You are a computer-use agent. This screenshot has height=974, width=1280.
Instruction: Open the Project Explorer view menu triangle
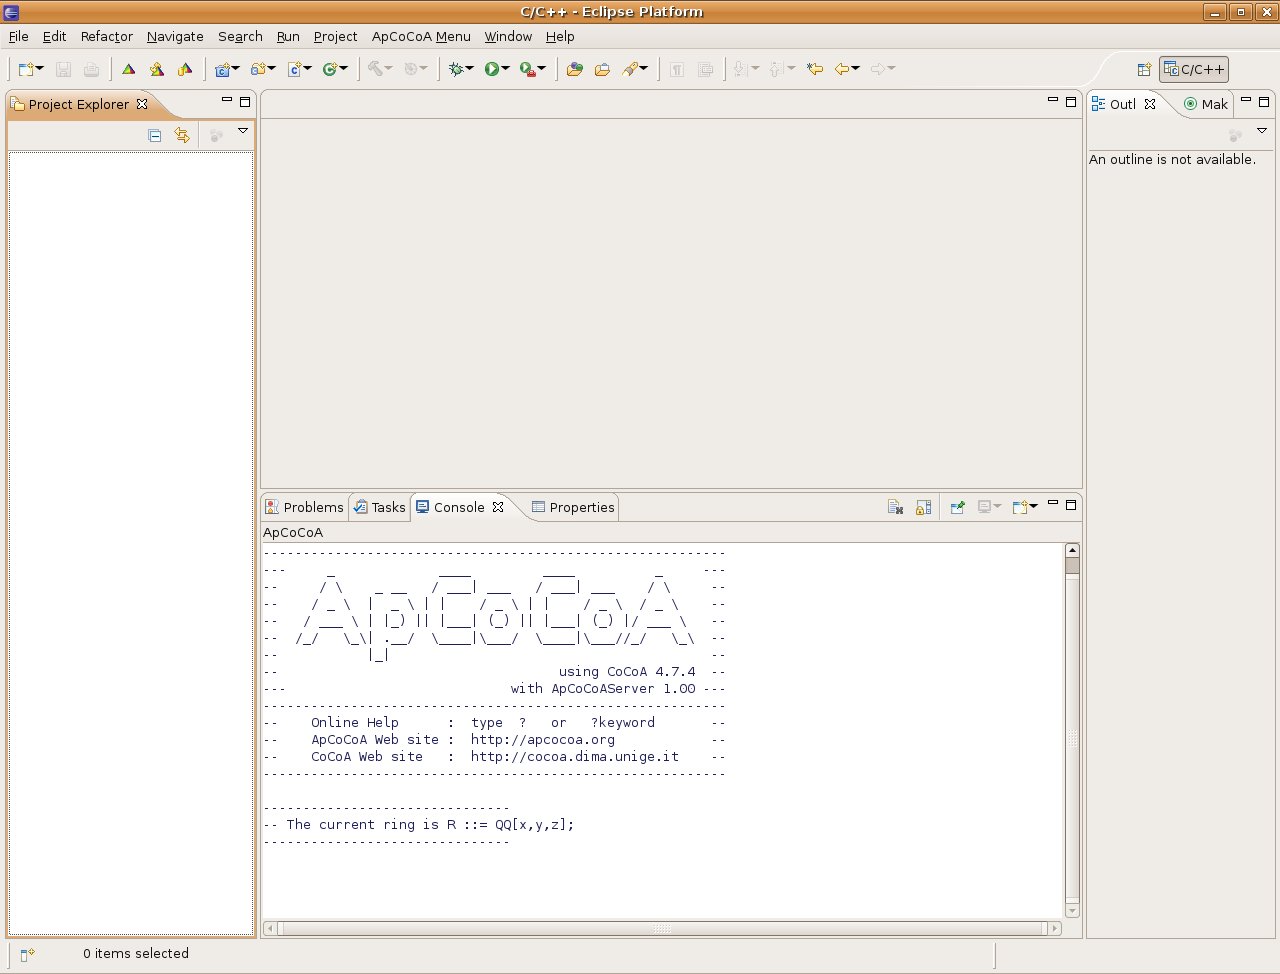243,131
